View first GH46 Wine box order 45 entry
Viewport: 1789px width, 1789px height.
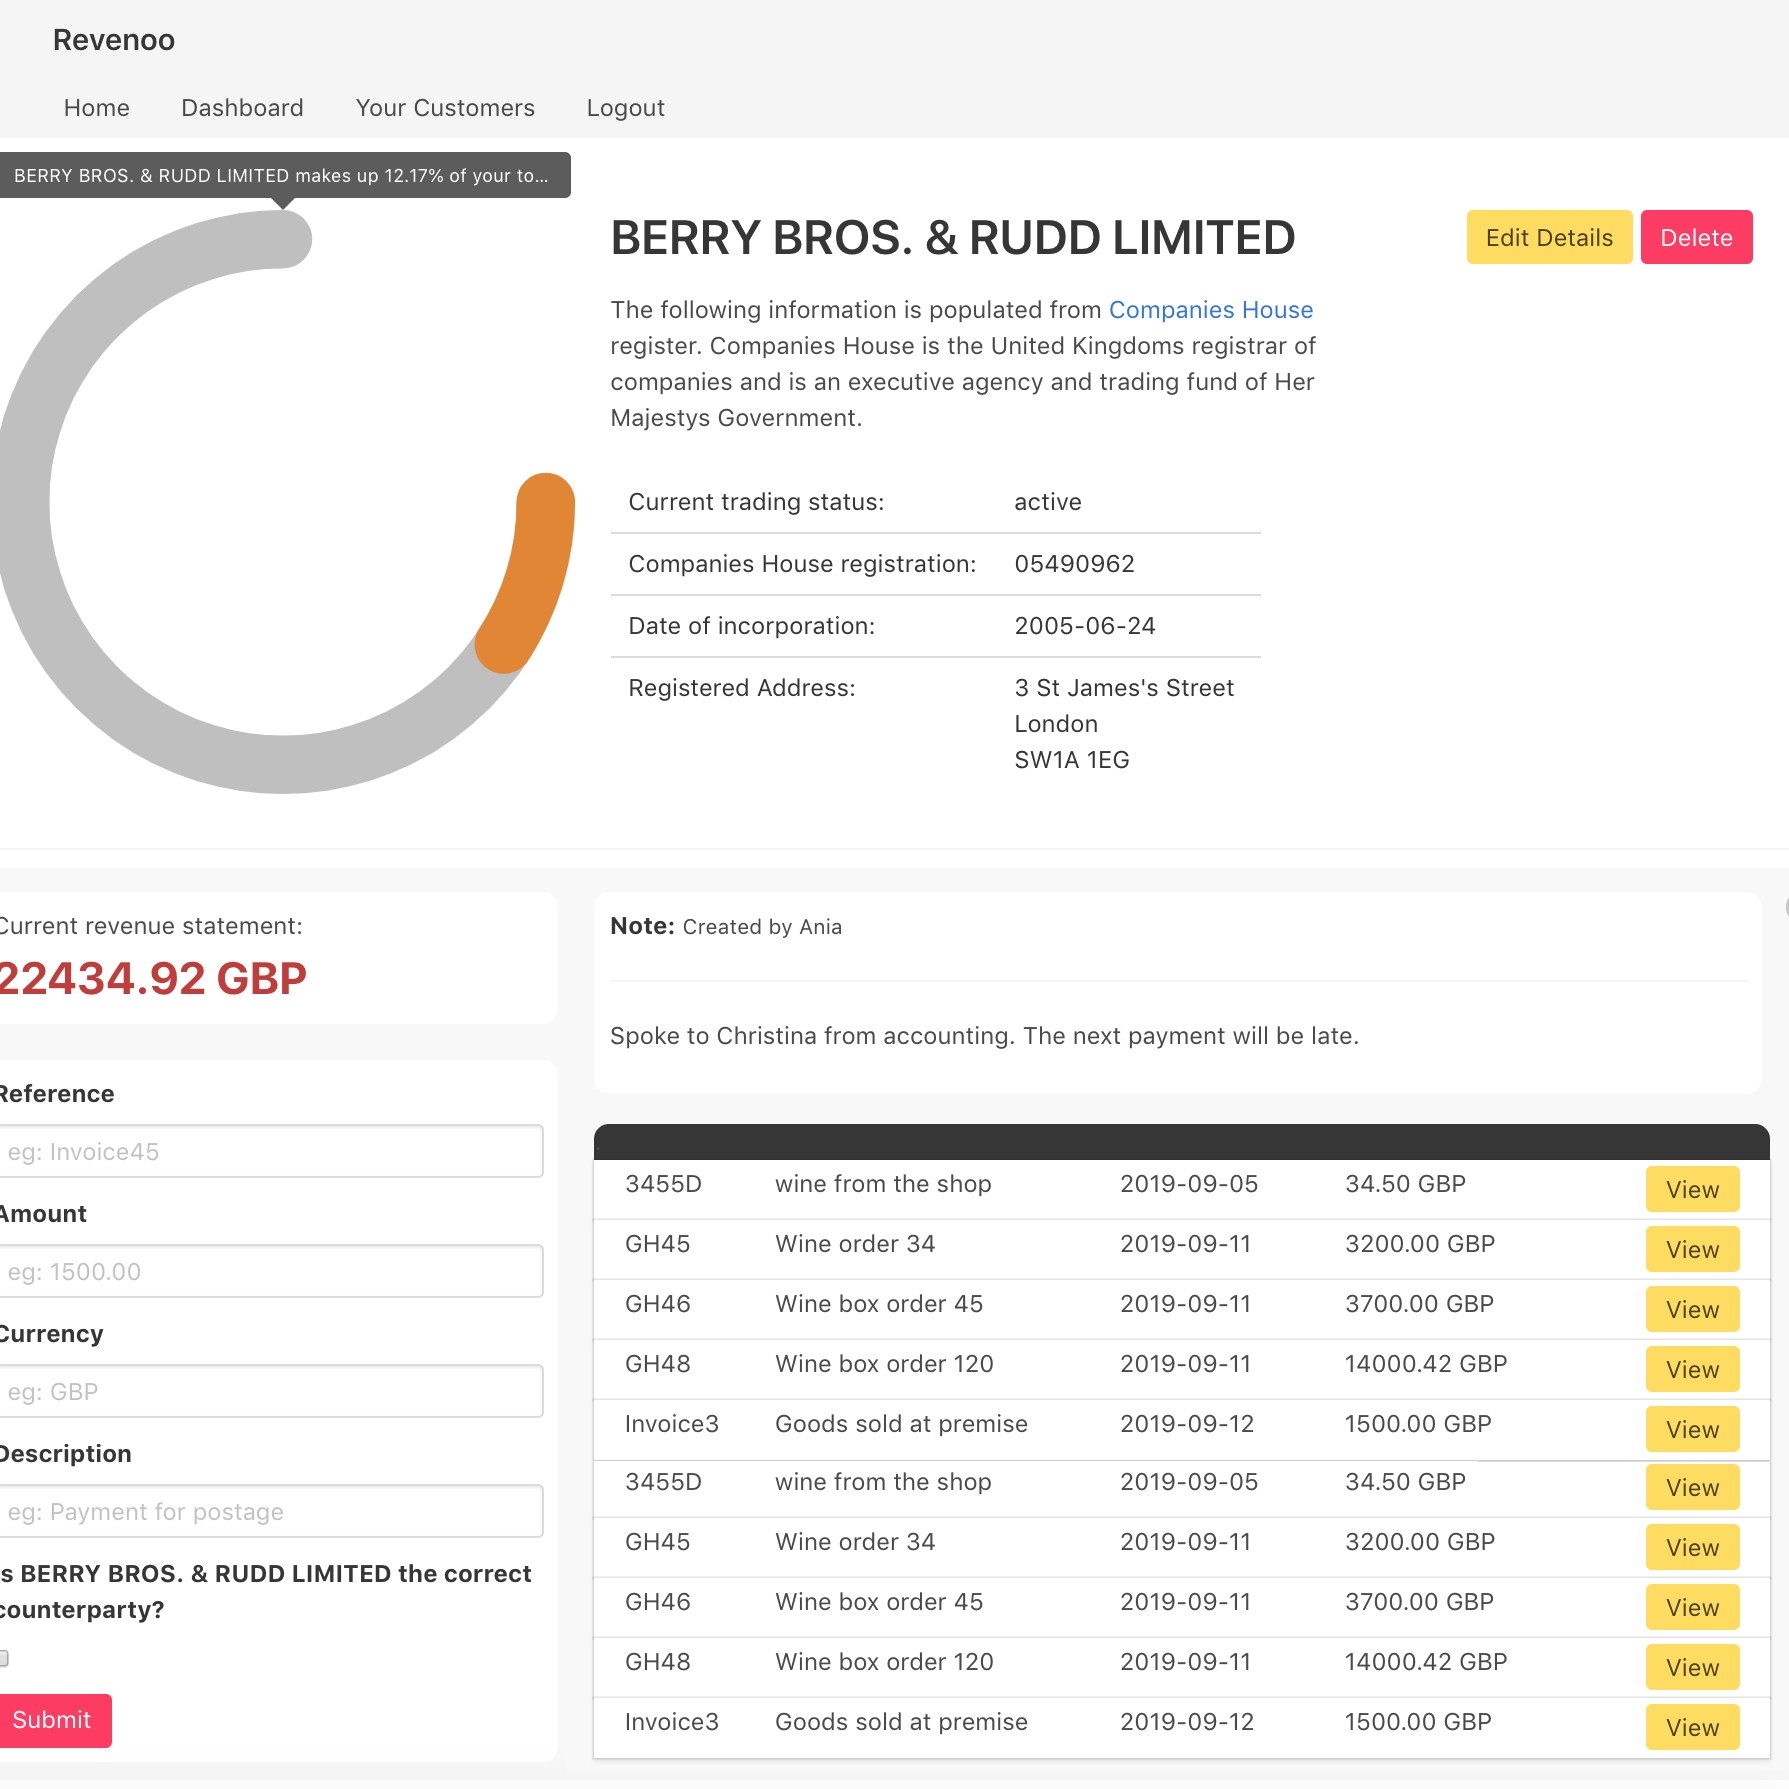click(1692, 1309)
